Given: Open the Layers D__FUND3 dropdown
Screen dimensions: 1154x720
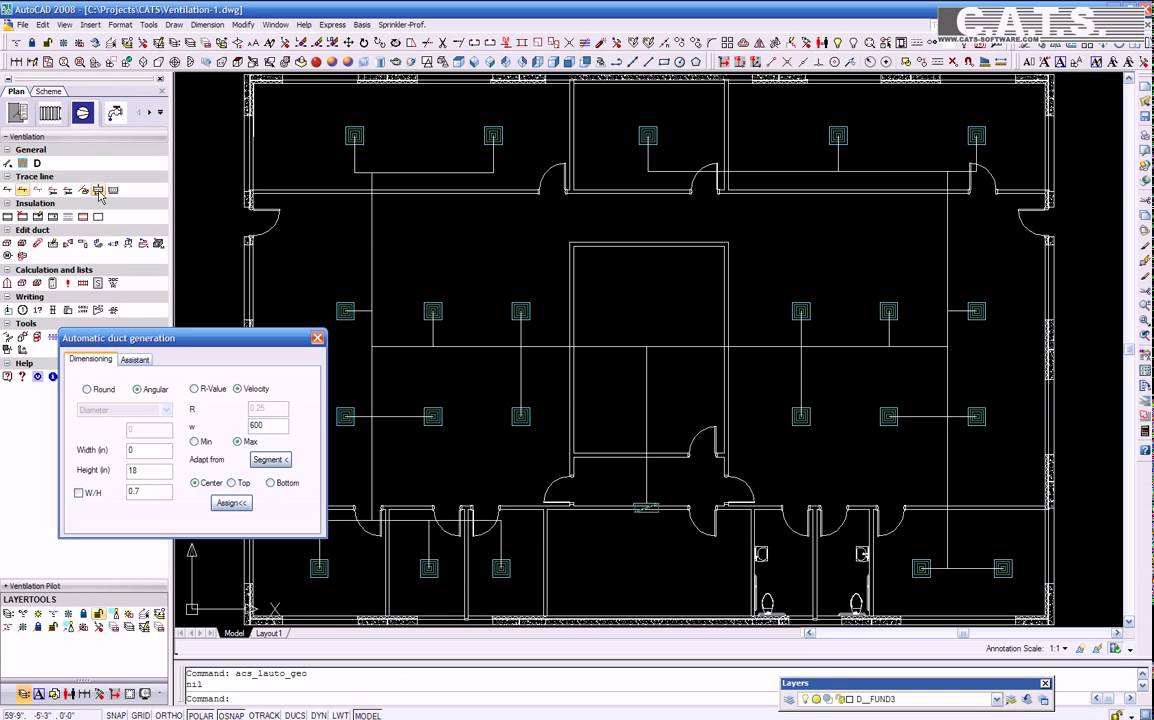Looking at the screenshot, I should (997, 699).
